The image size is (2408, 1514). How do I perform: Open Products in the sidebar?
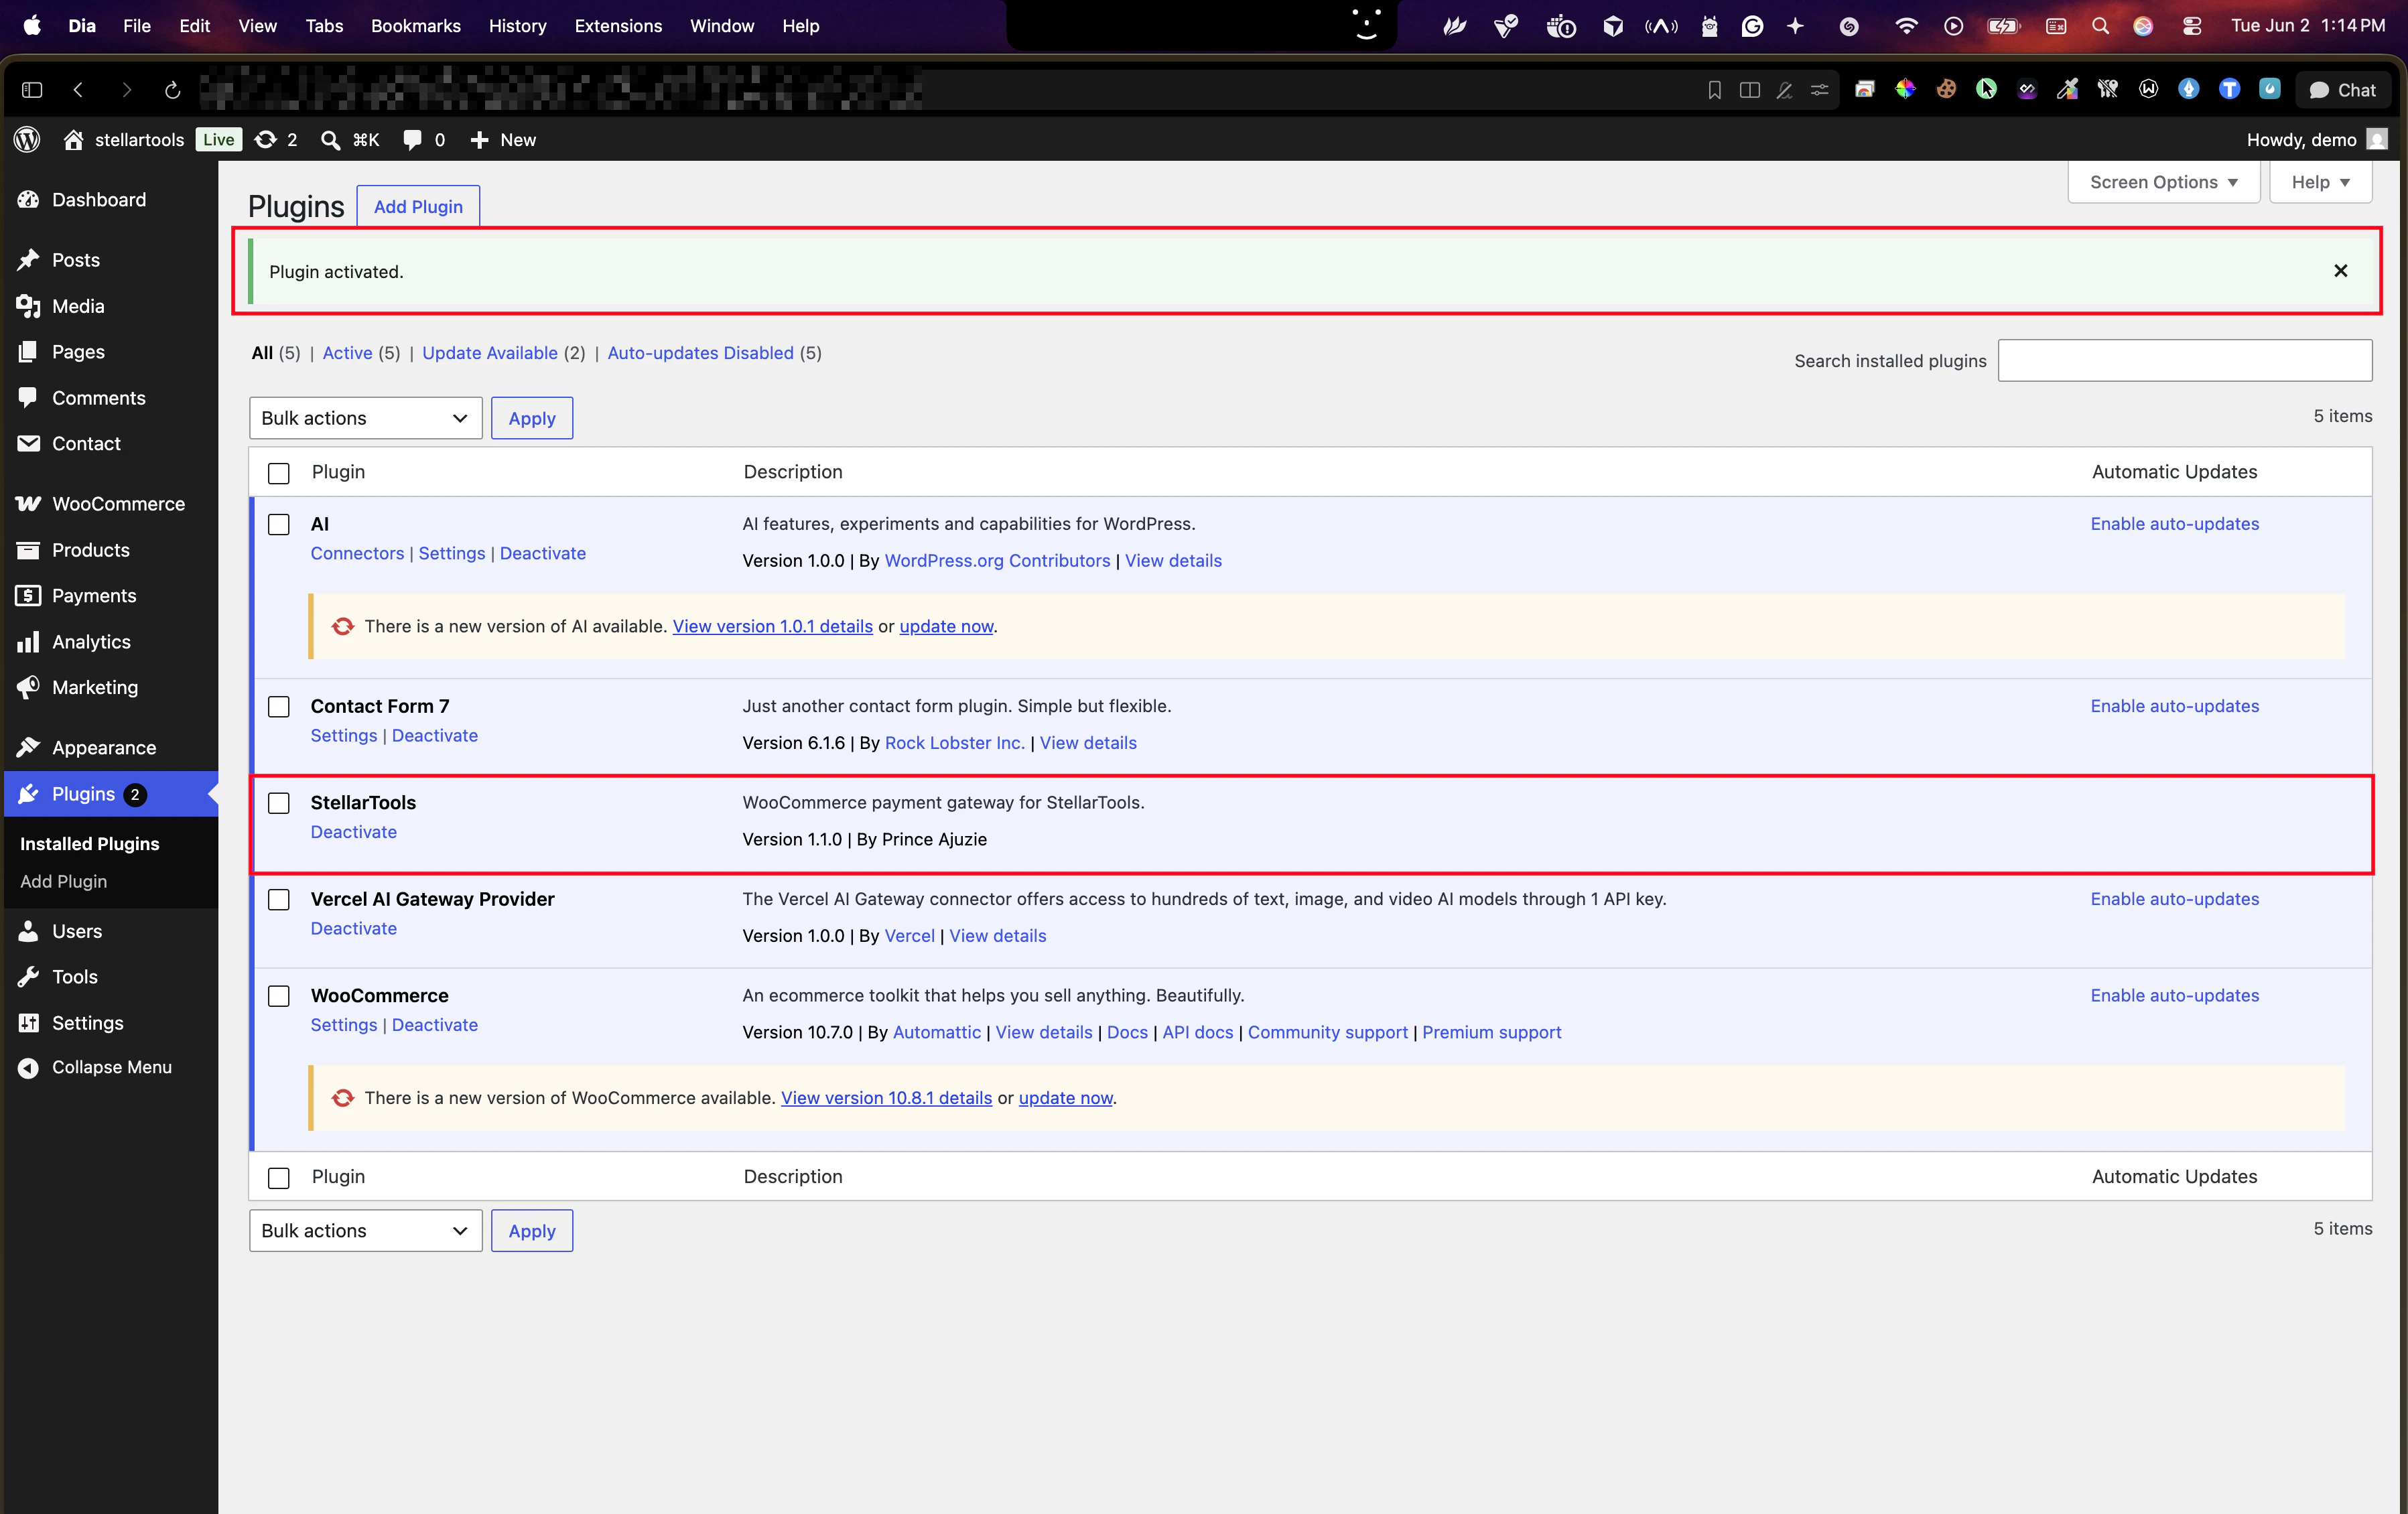tap(91, 550)
